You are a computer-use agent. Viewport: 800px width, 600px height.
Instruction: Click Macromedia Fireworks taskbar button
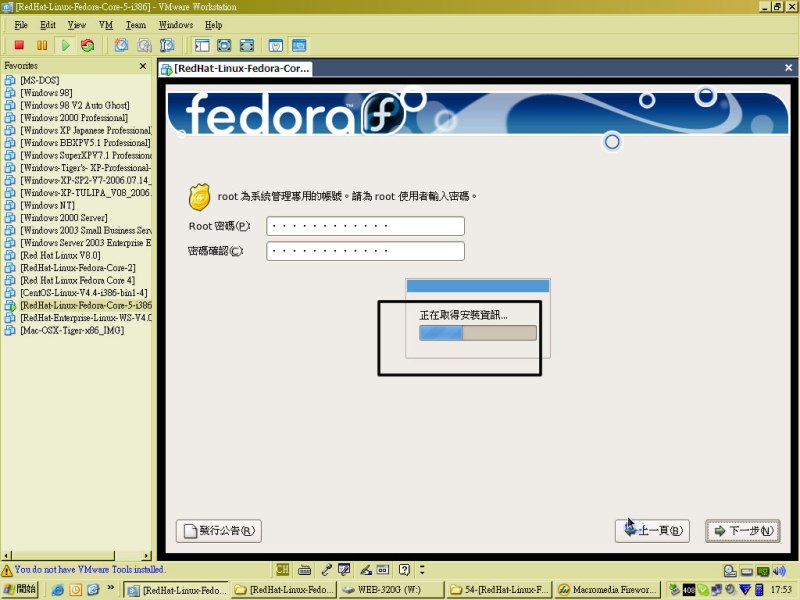tap(607, 590)
